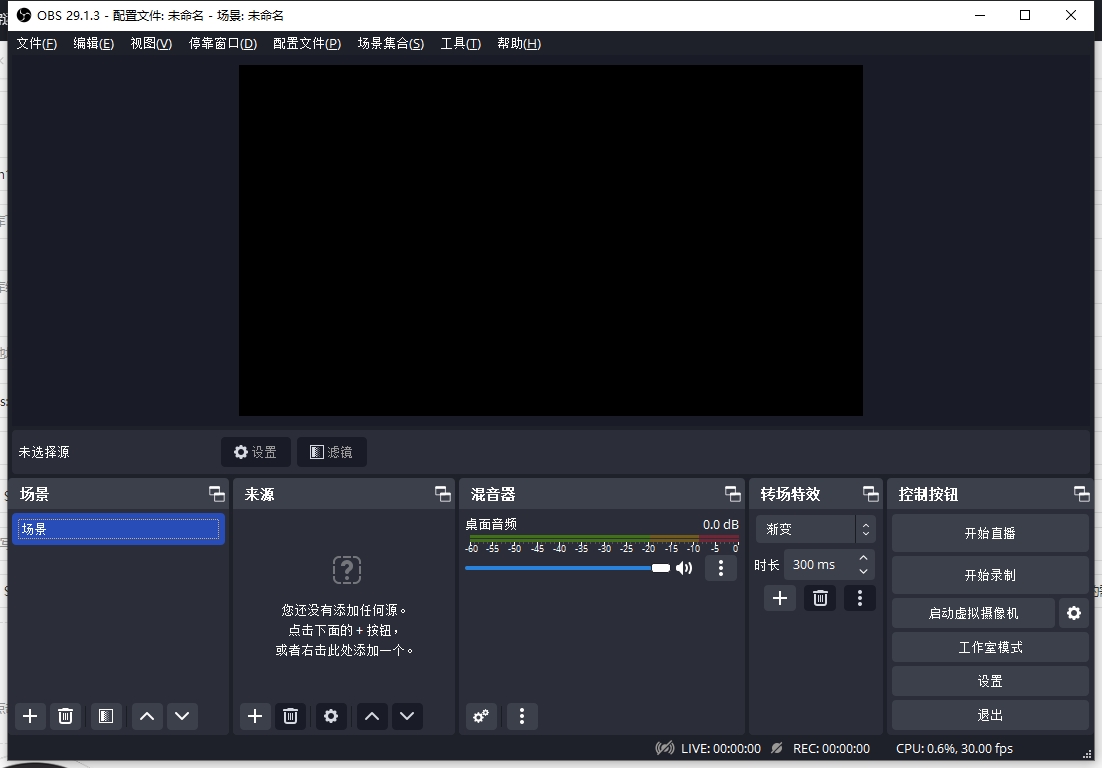Undock the Mixer (混音器) panel
Image resolution: width=1102 pixels, height=768 pixels.
(x=732, y=494)
